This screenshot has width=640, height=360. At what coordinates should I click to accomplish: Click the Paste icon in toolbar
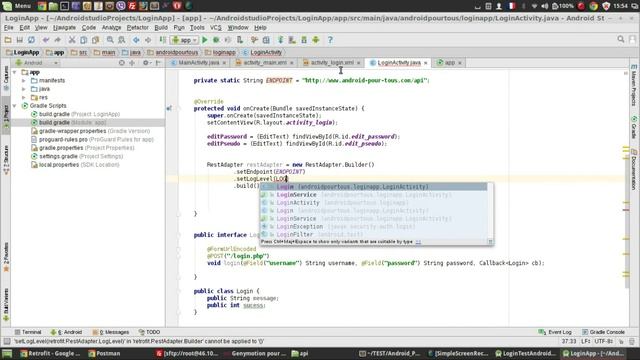96,40
